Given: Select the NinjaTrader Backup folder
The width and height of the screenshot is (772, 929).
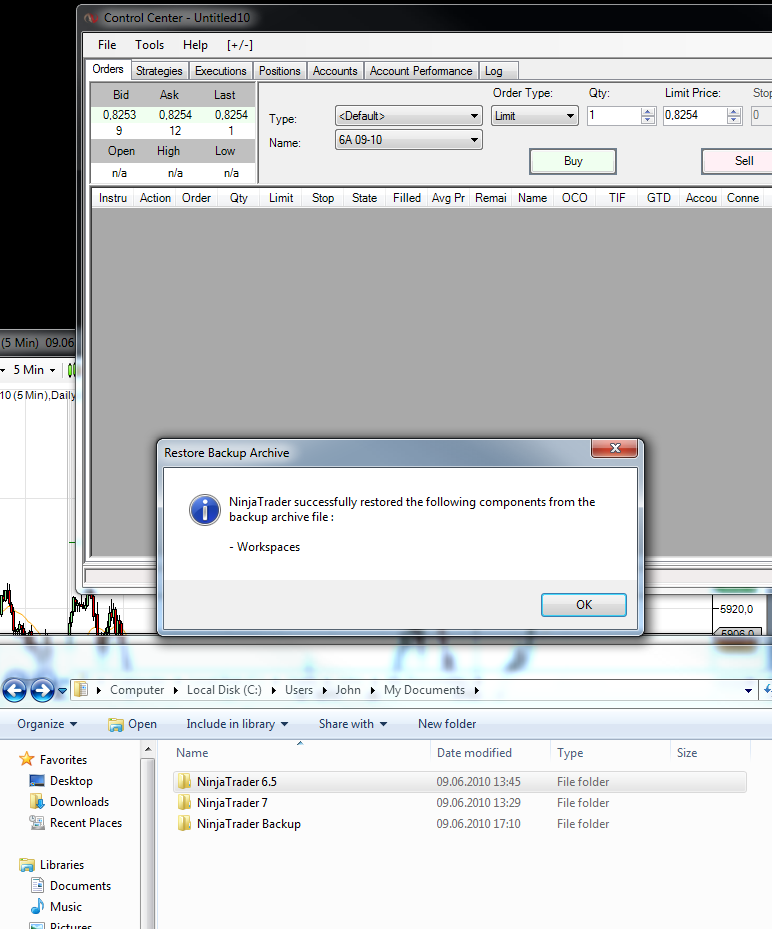Looking at the screenshot, I should coord(460,824).
